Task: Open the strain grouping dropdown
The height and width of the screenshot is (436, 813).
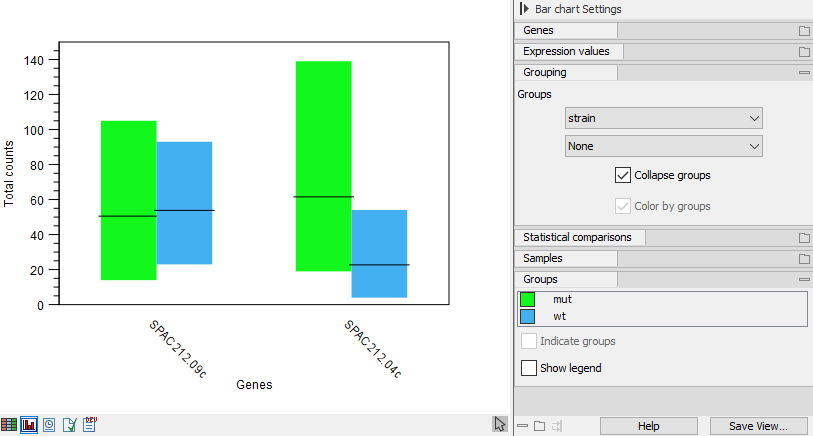Action: pos(663,119)
